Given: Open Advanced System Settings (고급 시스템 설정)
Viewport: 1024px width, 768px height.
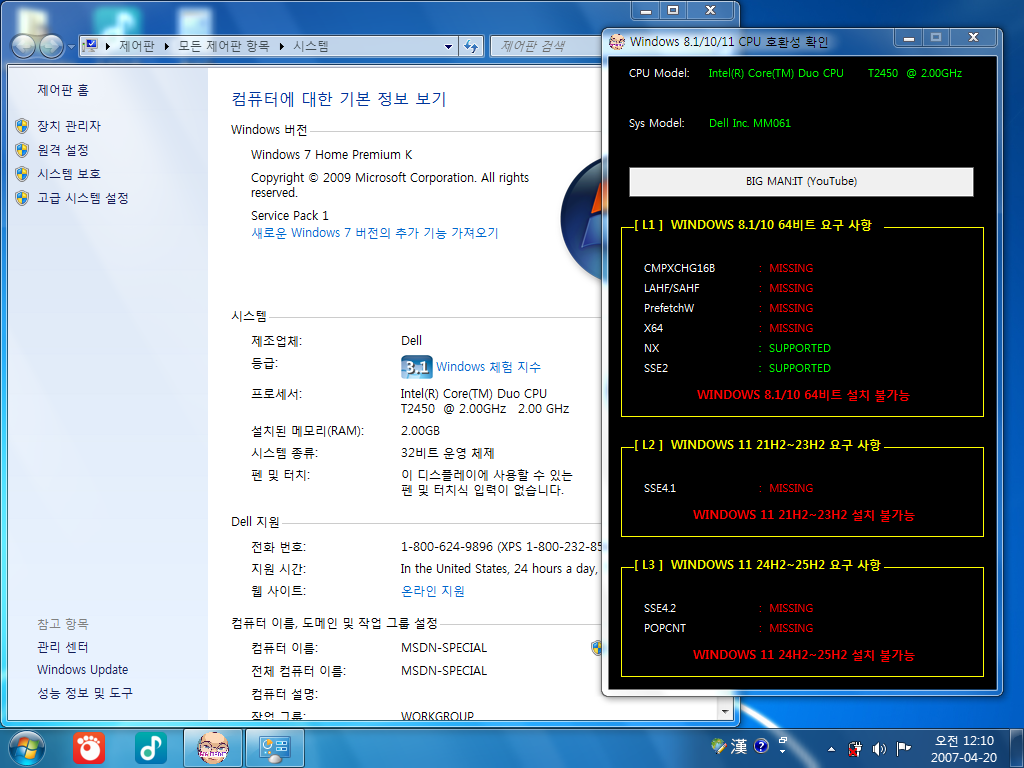Looking at the screenshot, I should point(82,198).
